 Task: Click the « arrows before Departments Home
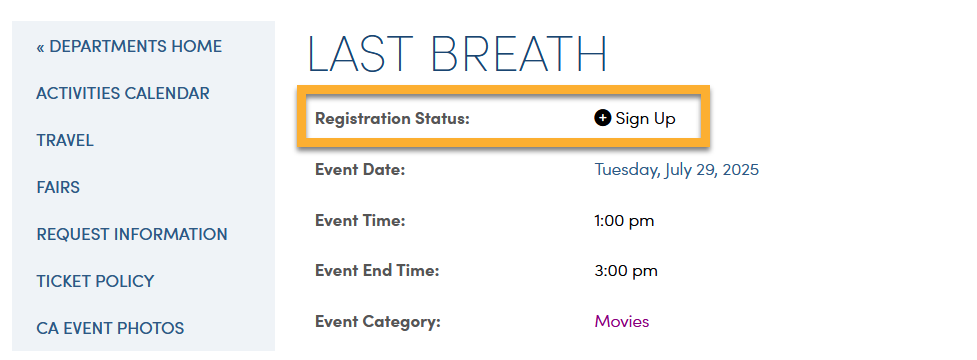(41, 47)
